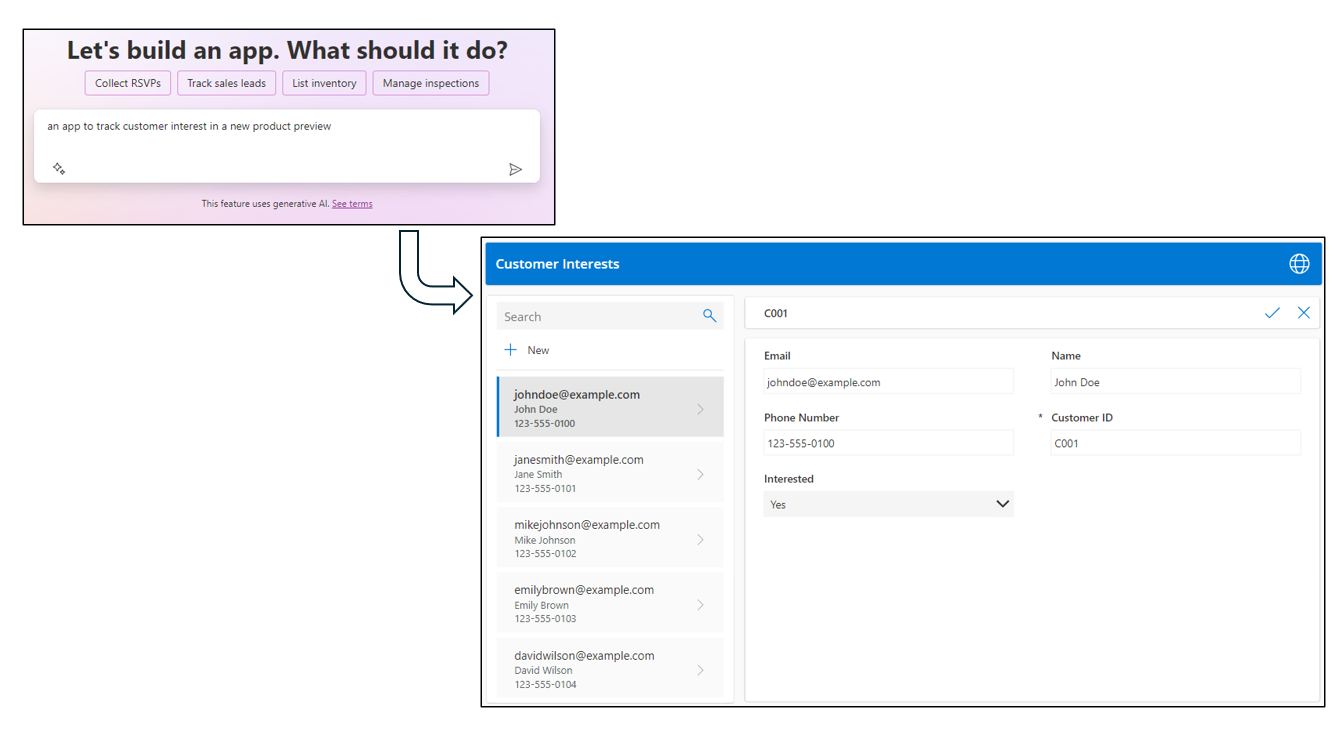Click the checkmark save icon for C001

1272,313
